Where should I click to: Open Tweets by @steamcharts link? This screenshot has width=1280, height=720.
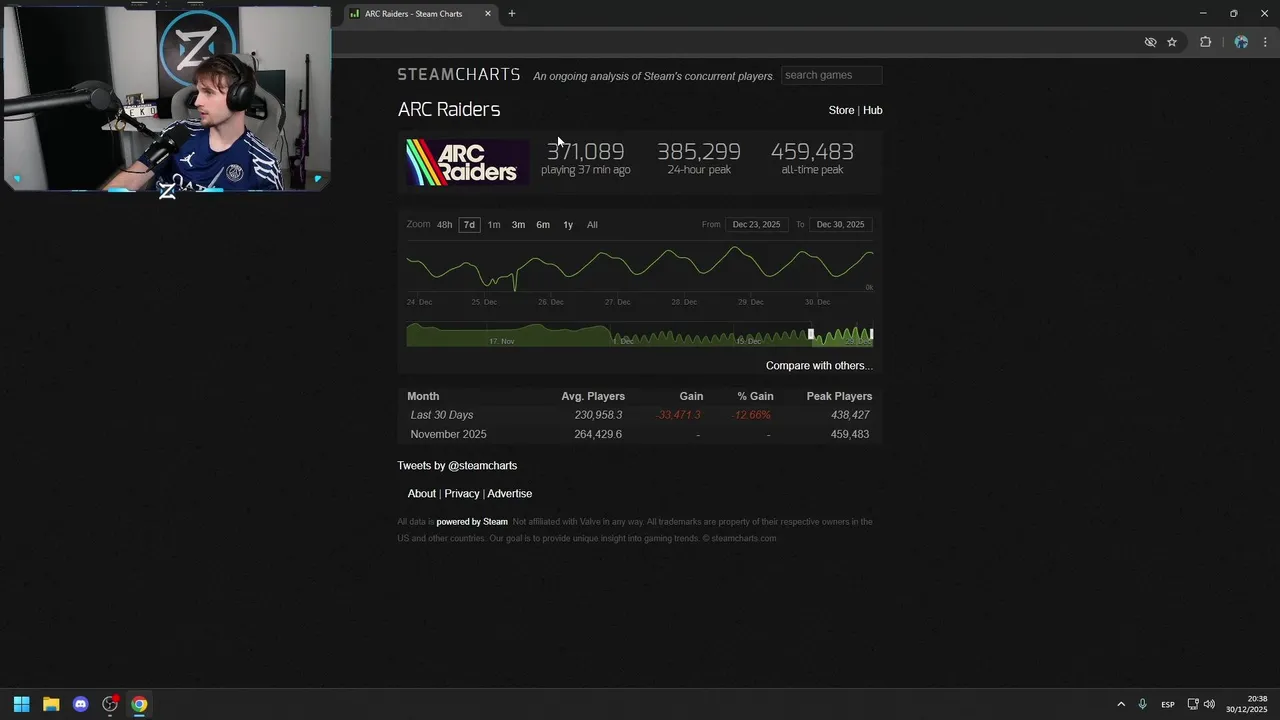point(457,466)
